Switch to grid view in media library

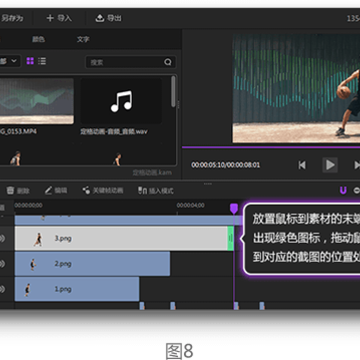[30, 61]
